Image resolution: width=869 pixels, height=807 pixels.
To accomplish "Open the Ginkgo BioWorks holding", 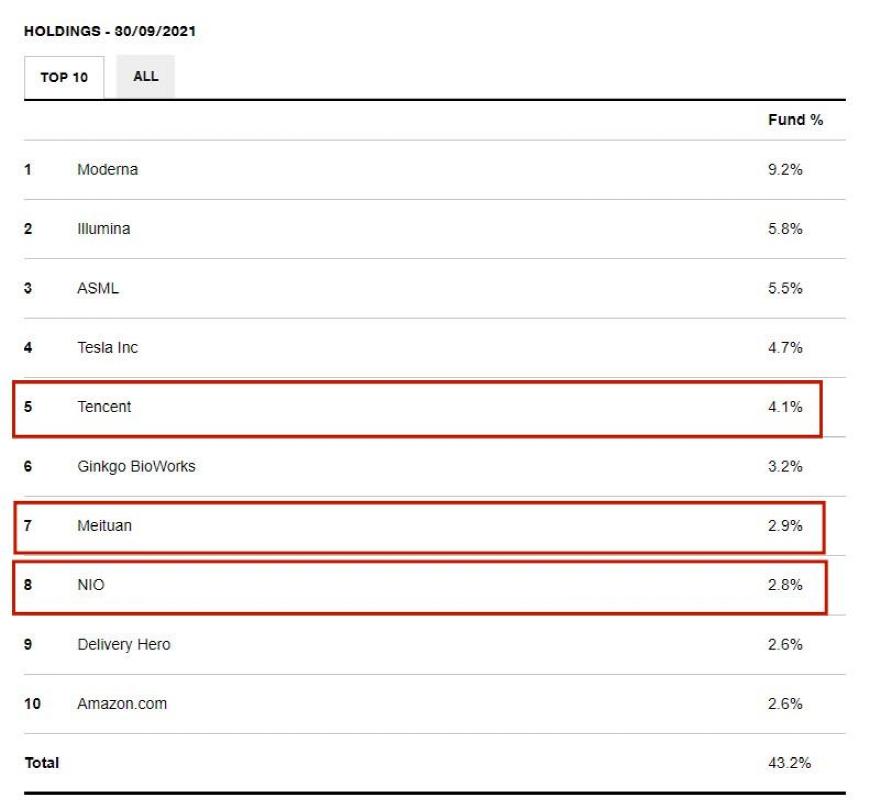I will click(136, 467).
